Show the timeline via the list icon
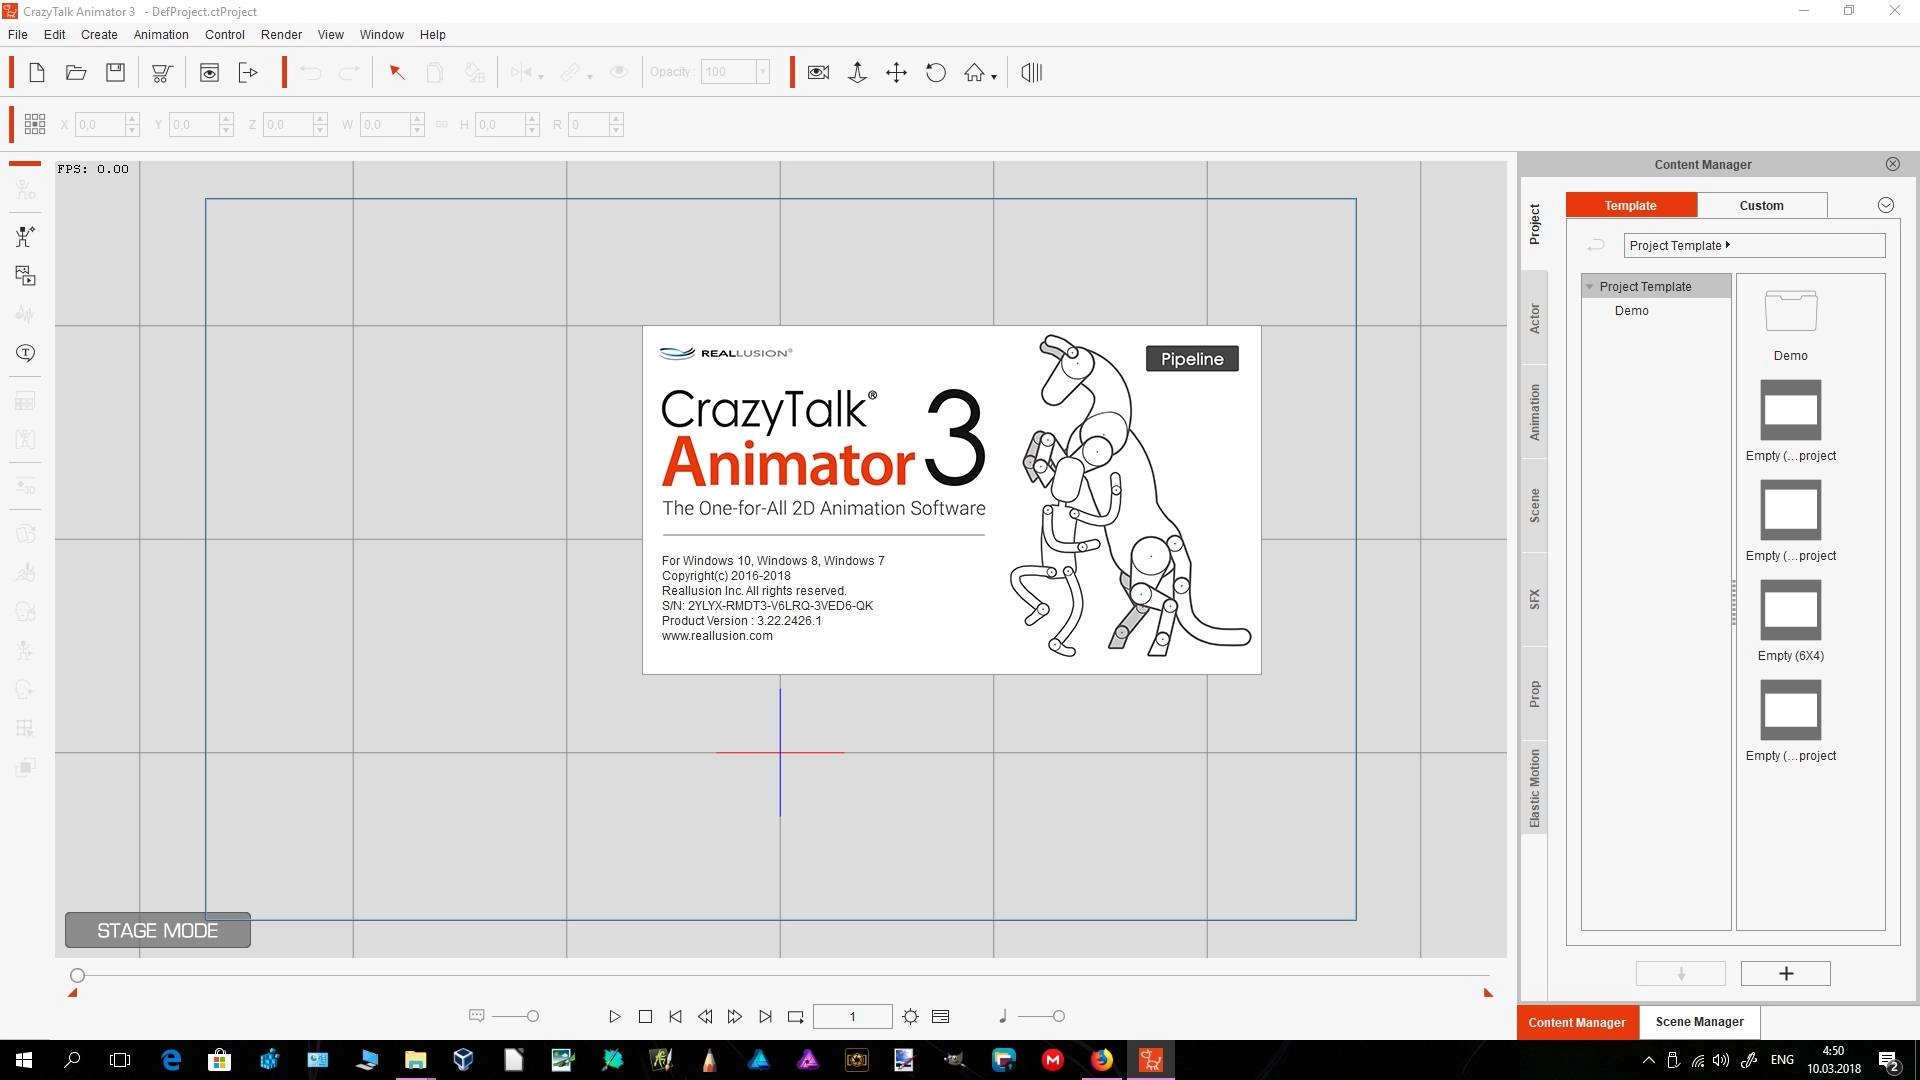The width and height of the screenshot is (1920, 1080). tap(940, 1016)
